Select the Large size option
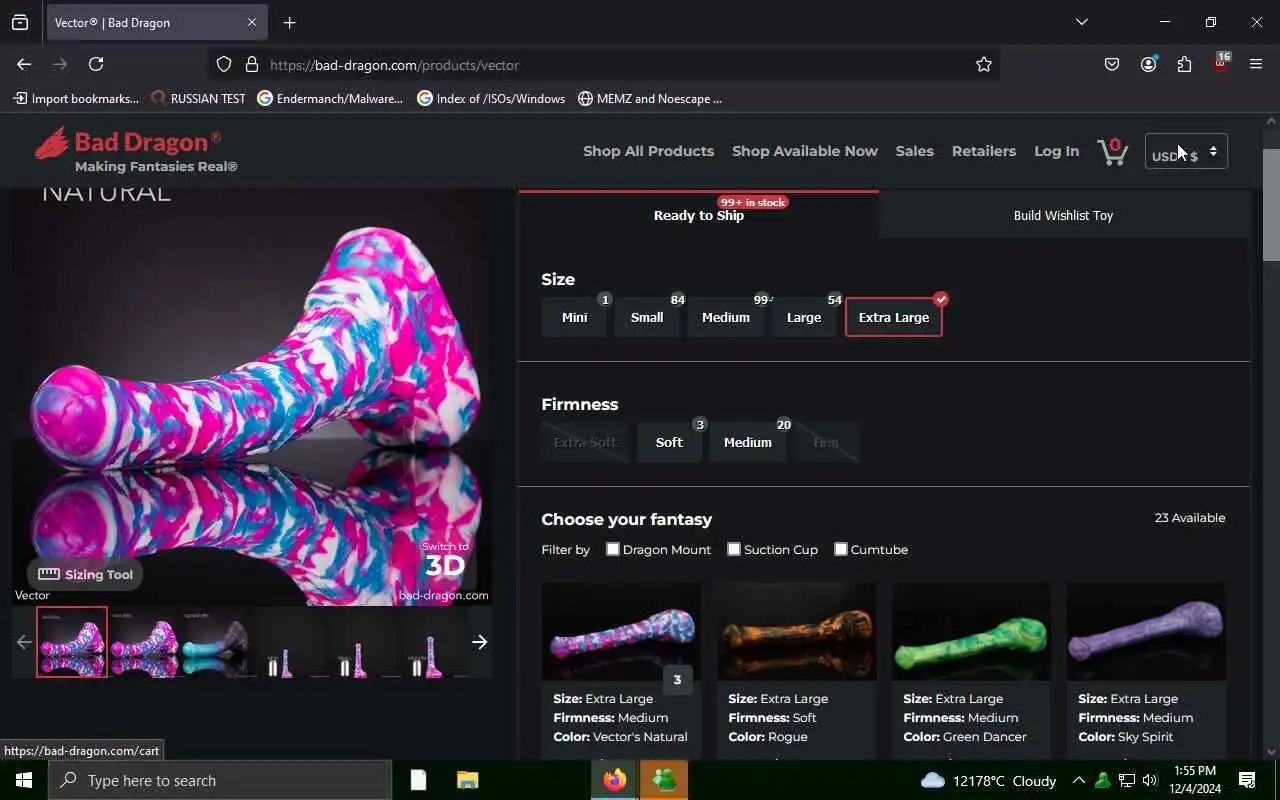Image resolution: width=1280 pixels, height=800 pixels. 804,317
